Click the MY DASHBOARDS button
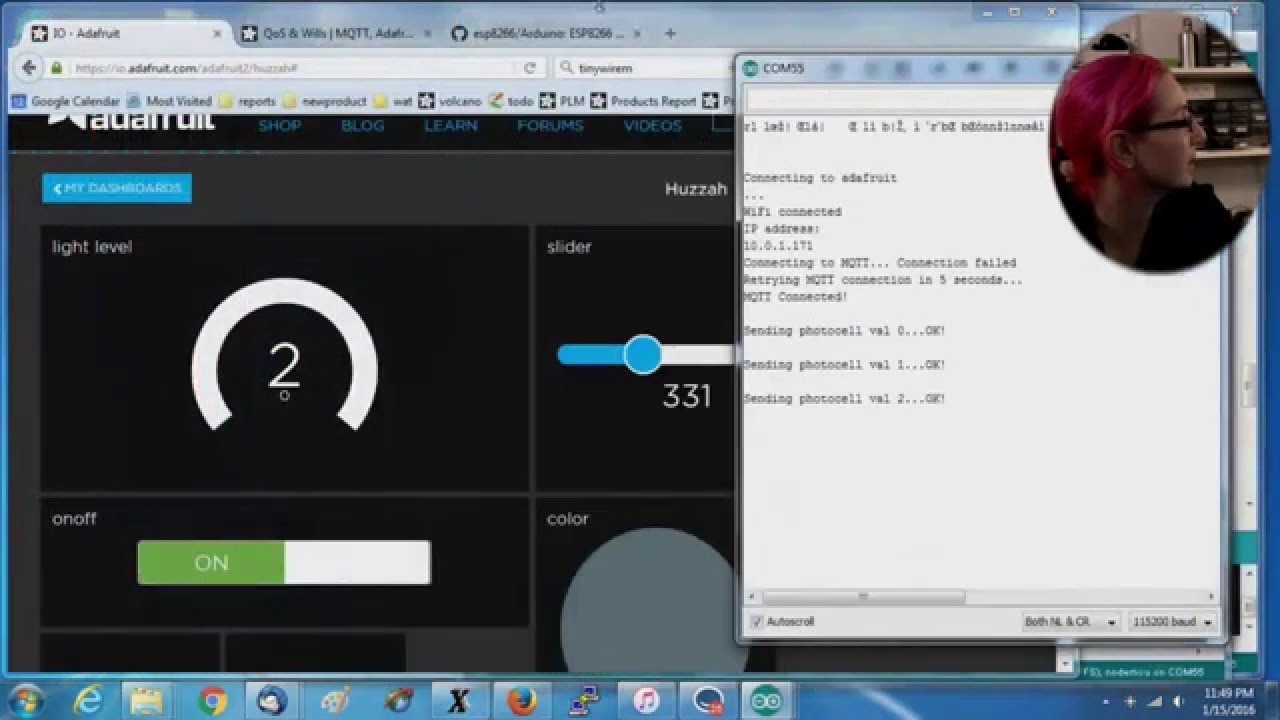The image size is (1280, 720). click(x=117, y=188)
